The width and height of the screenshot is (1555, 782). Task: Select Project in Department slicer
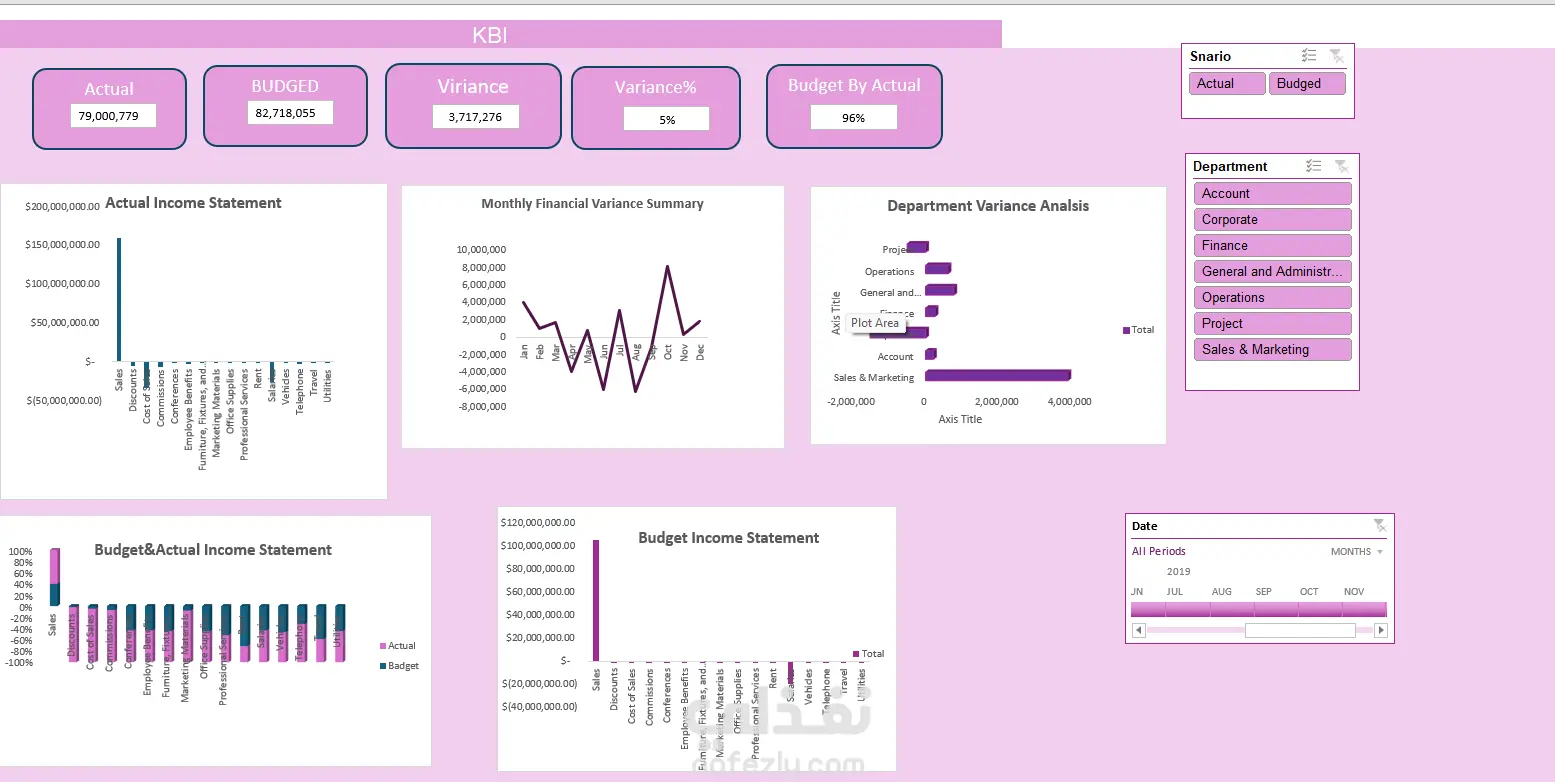[1272, 323]
